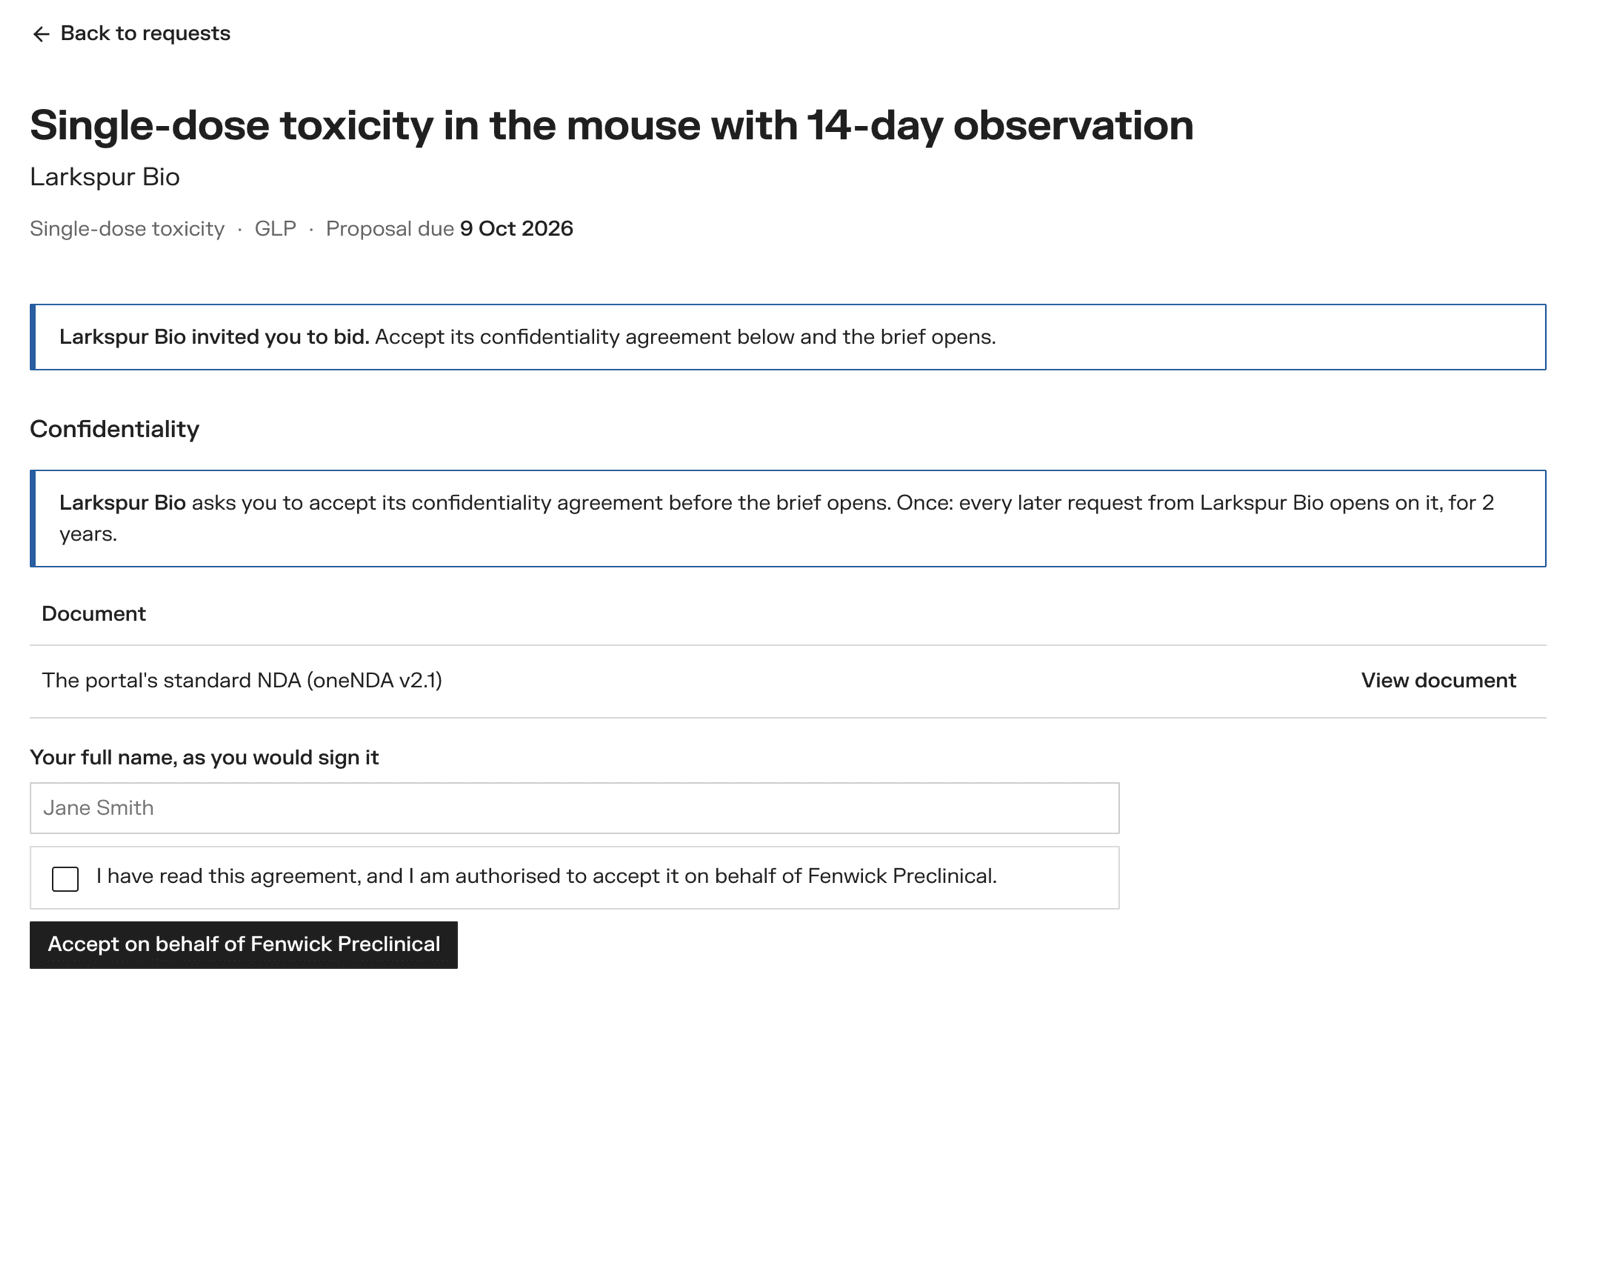The height and width of the screenshot is (1280, 1600).
Task: Click the 'Your full name, as you would sign it' label
Action: [x=204, y=758]
